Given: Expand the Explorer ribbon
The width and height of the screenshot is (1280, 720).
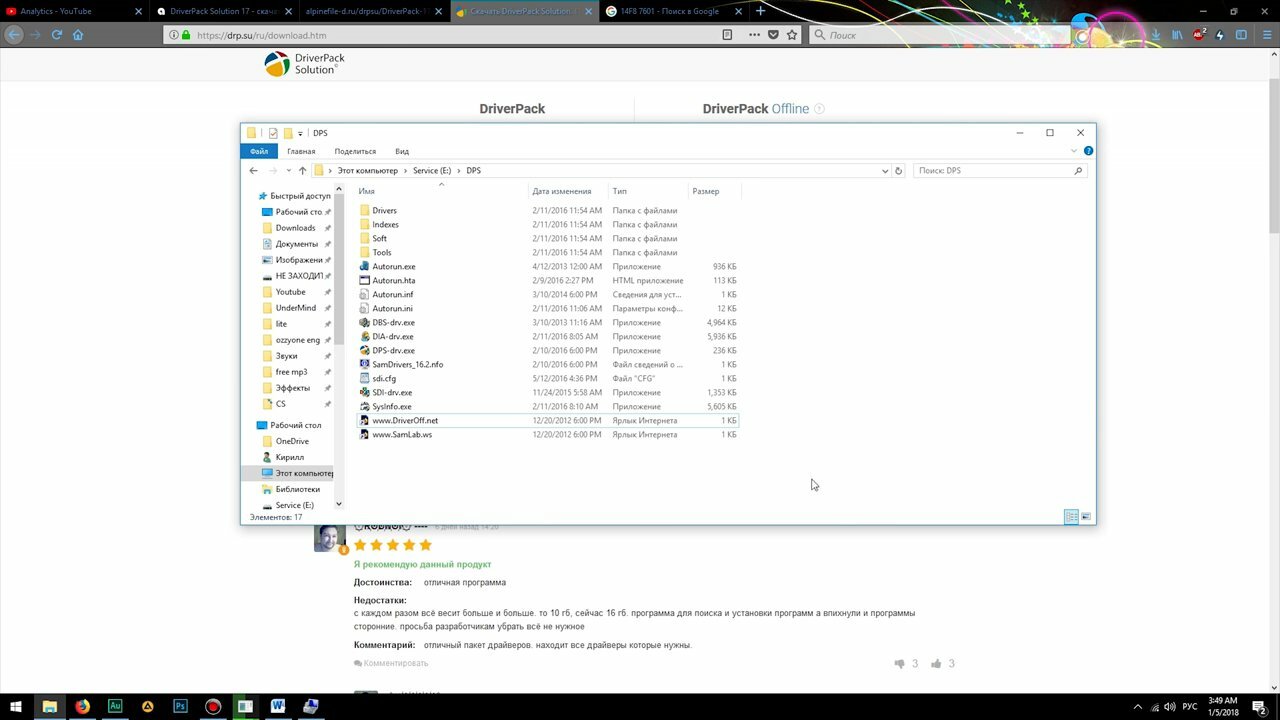Looking at the screenshot, I should [x=1074, y=151].
